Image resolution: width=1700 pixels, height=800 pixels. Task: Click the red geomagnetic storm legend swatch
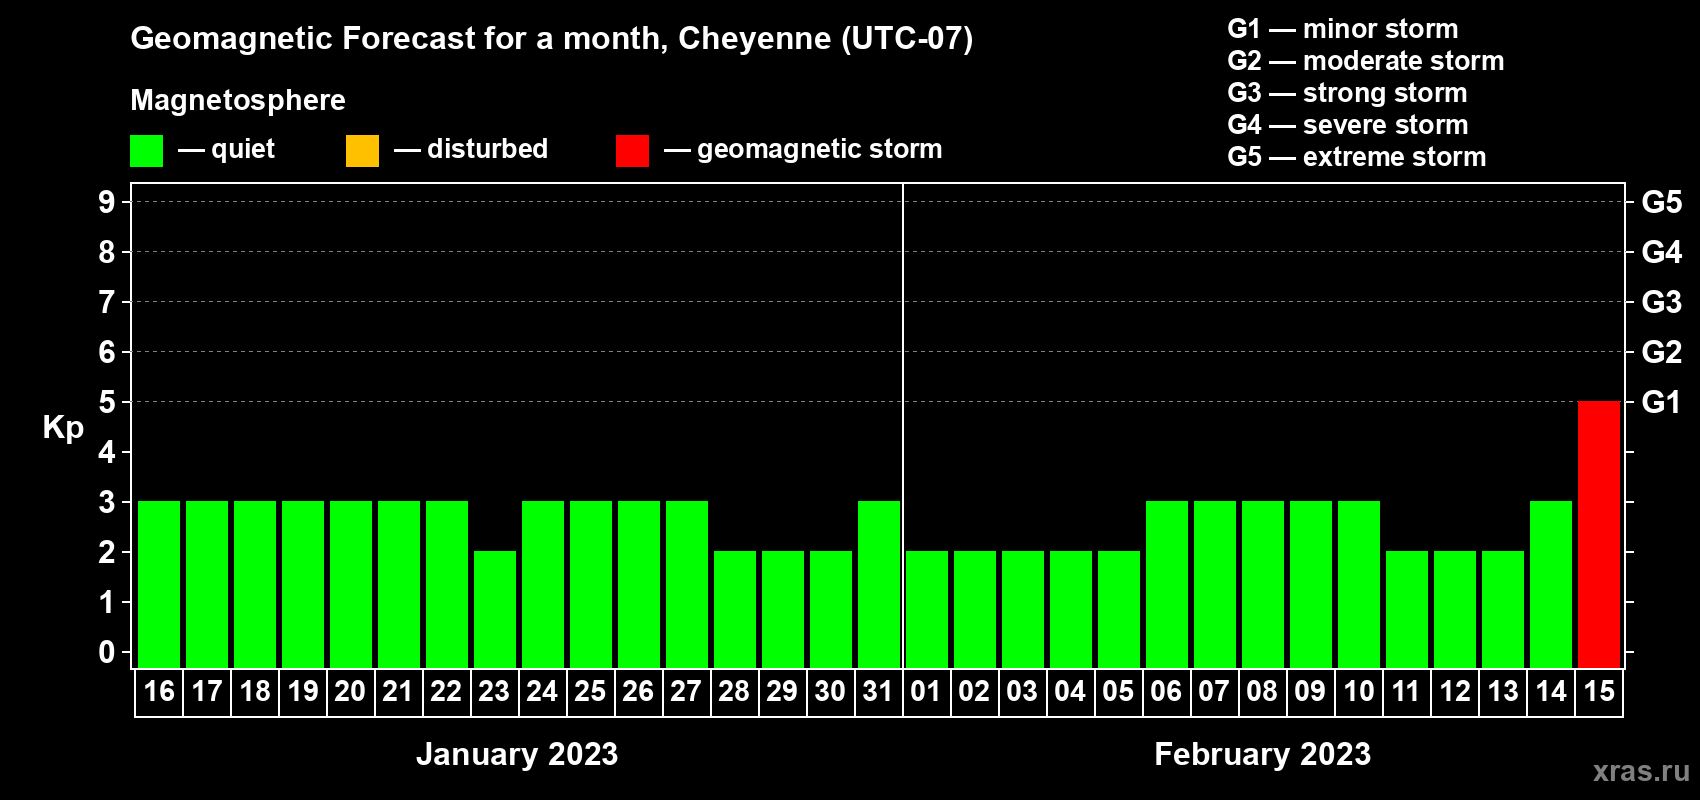click(x=632, y=151)
